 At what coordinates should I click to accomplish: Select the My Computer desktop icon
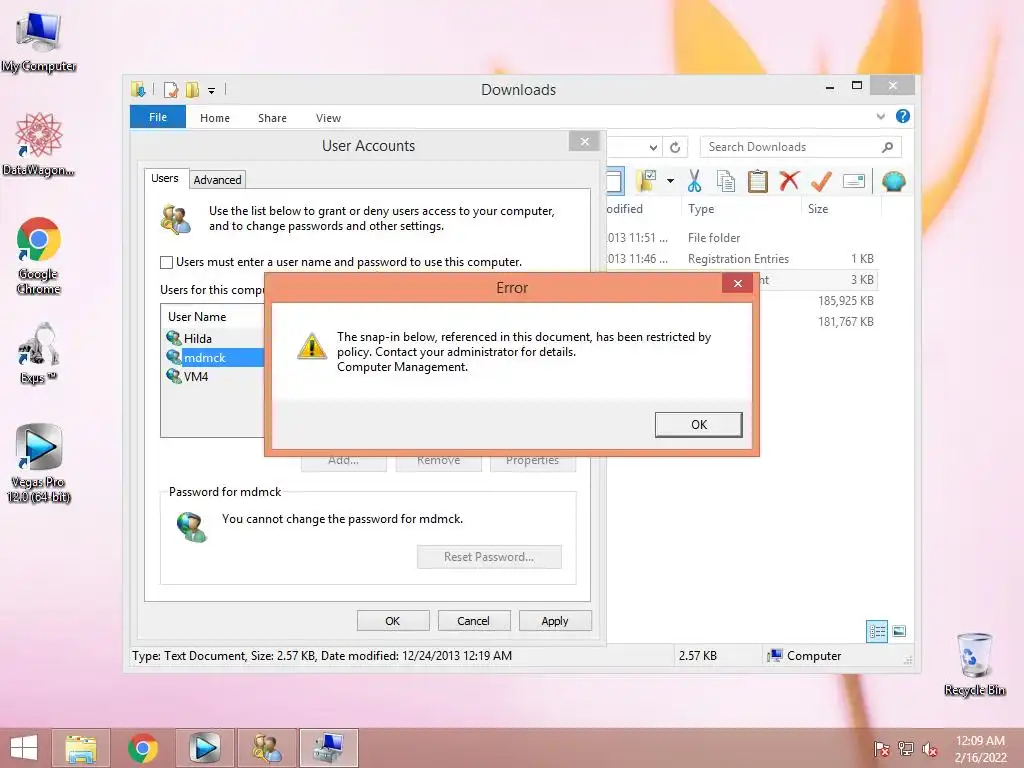[x=39, y=43]
